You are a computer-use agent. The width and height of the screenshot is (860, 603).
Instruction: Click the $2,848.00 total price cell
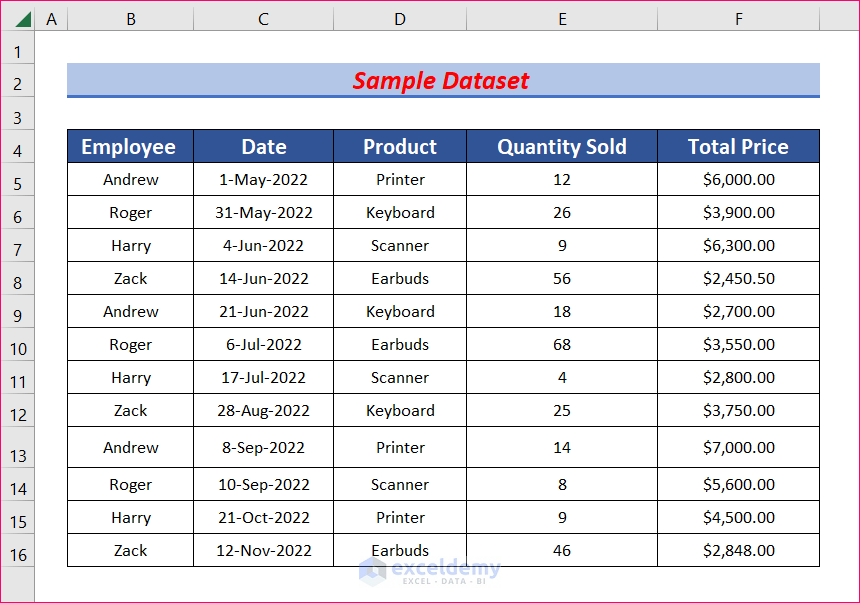point(739,550)
